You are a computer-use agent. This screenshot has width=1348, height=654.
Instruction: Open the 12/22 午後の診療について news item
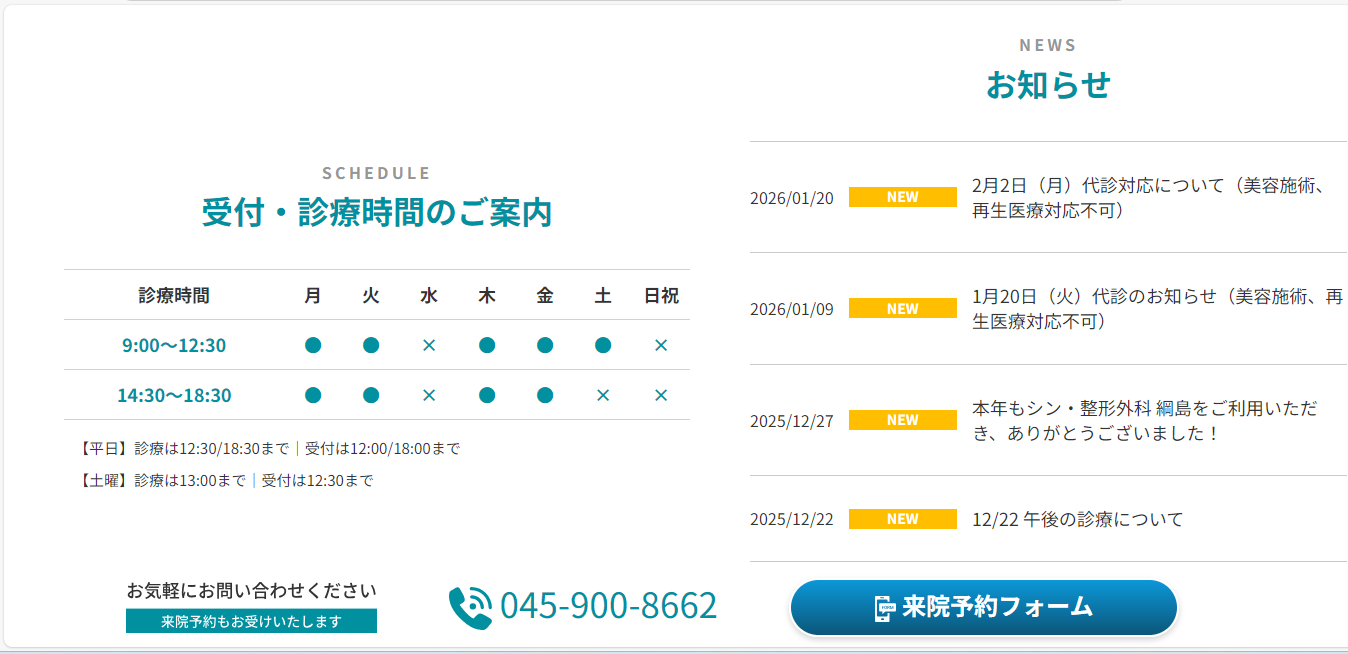tap(1077, 520)
